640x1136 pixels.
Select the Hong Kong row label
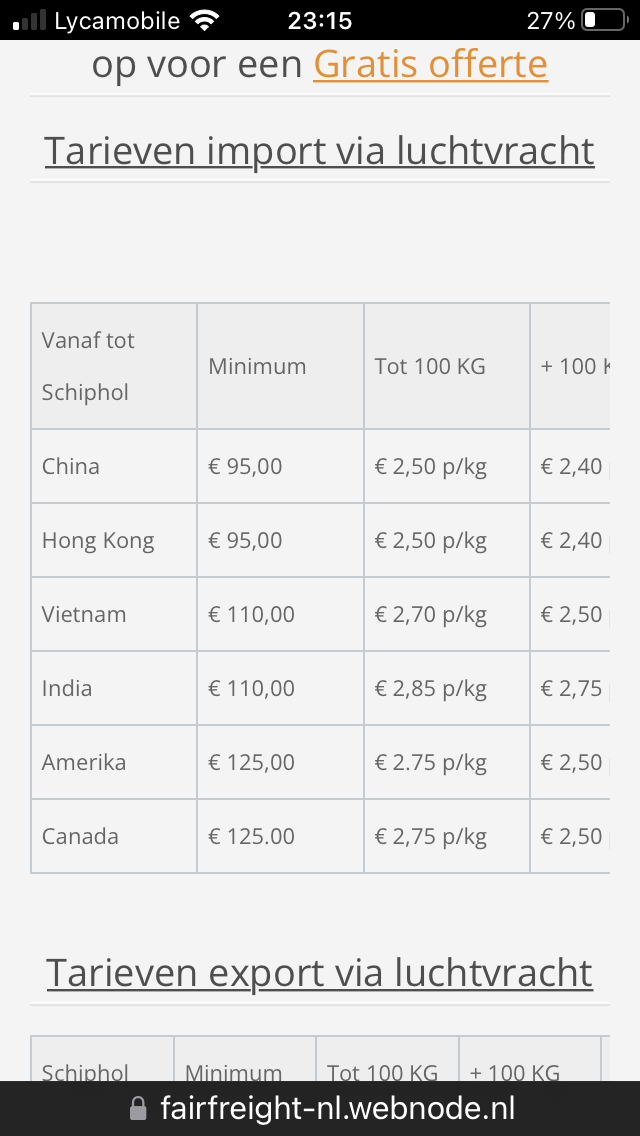pyautogui.click(x=98, y=540)
